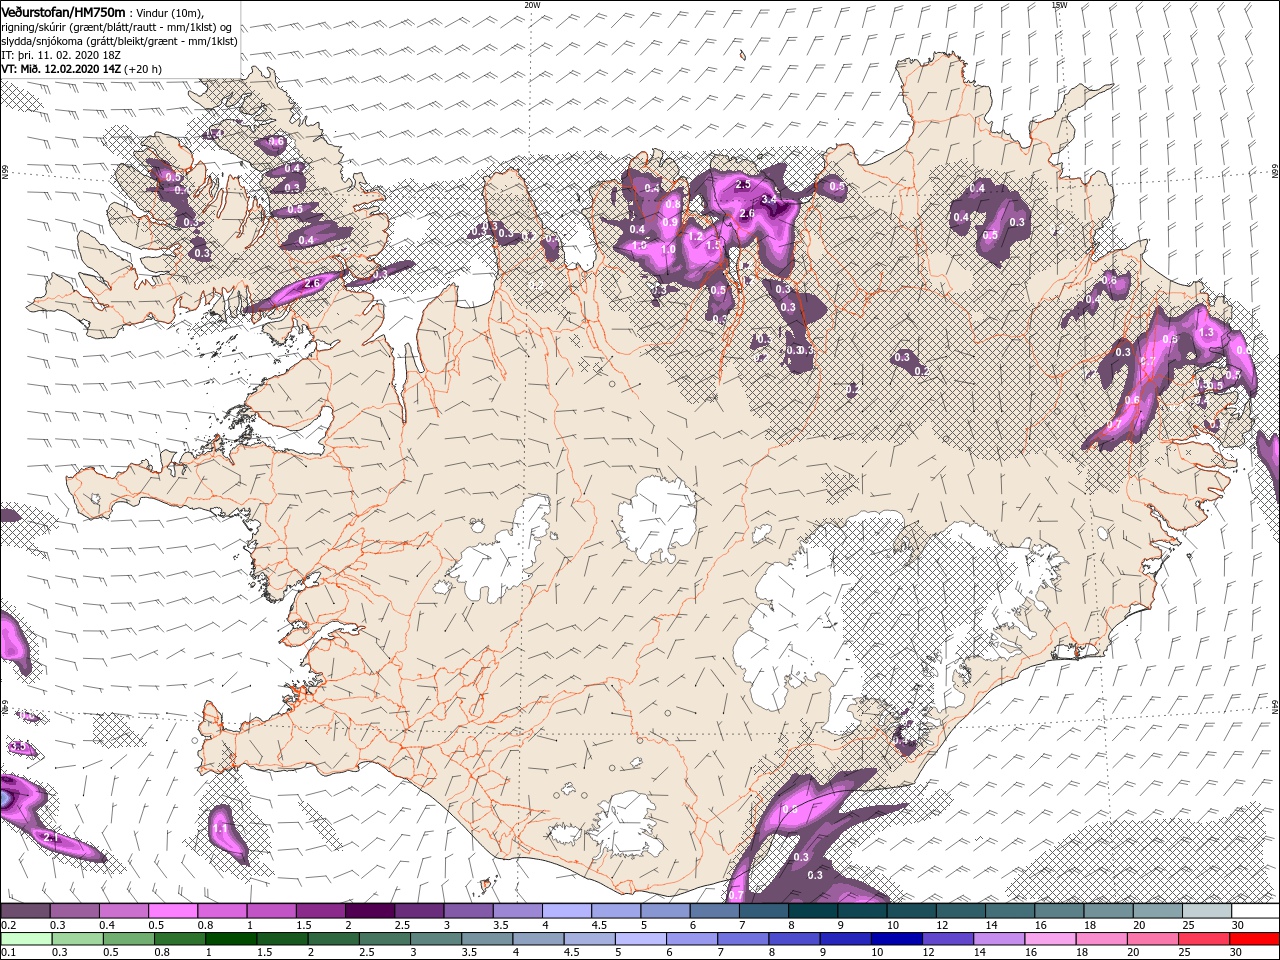Click the '(+20 h)' forecast offset text
The height and width of the screenshot is (960, 1280).
coord(143,69)
